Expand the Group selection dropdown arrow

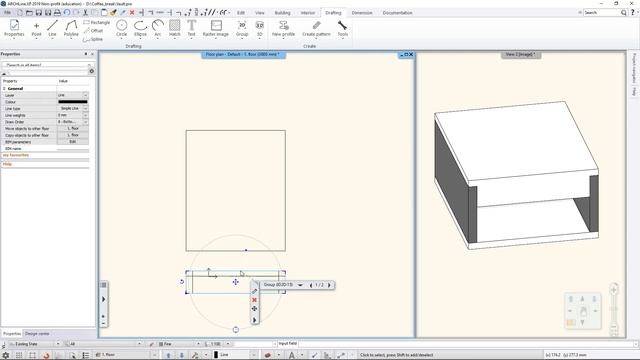(x=300, y=285)
